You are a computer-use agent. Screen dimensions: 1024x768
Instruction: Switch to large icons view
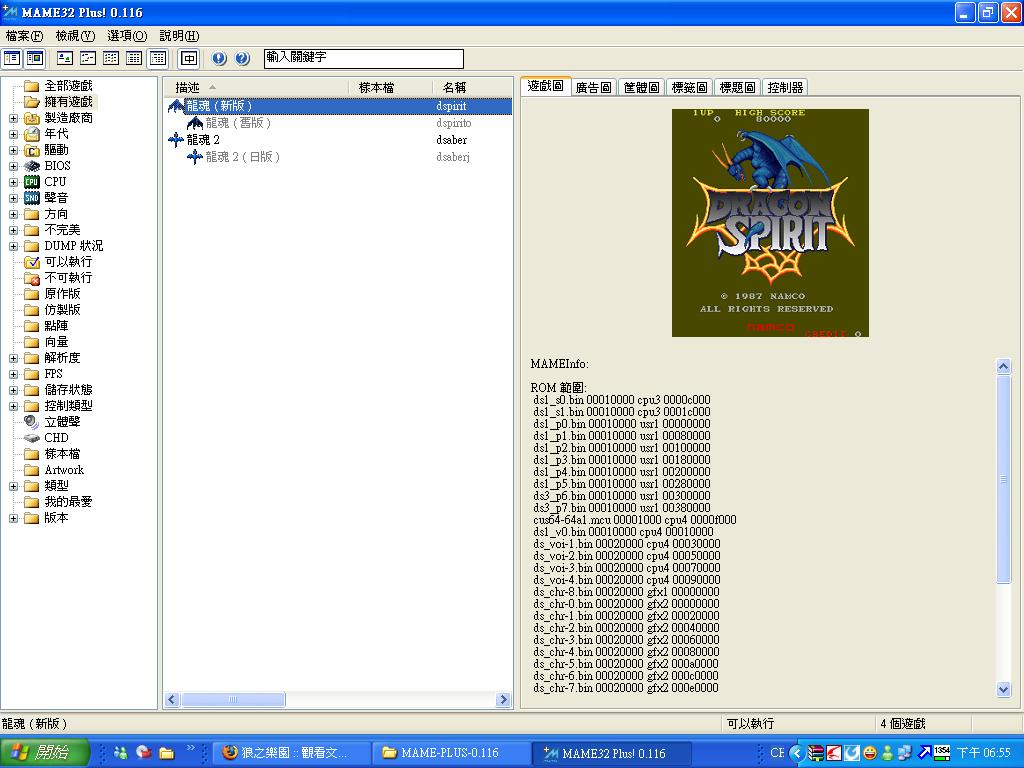click(x=65, y=59)
